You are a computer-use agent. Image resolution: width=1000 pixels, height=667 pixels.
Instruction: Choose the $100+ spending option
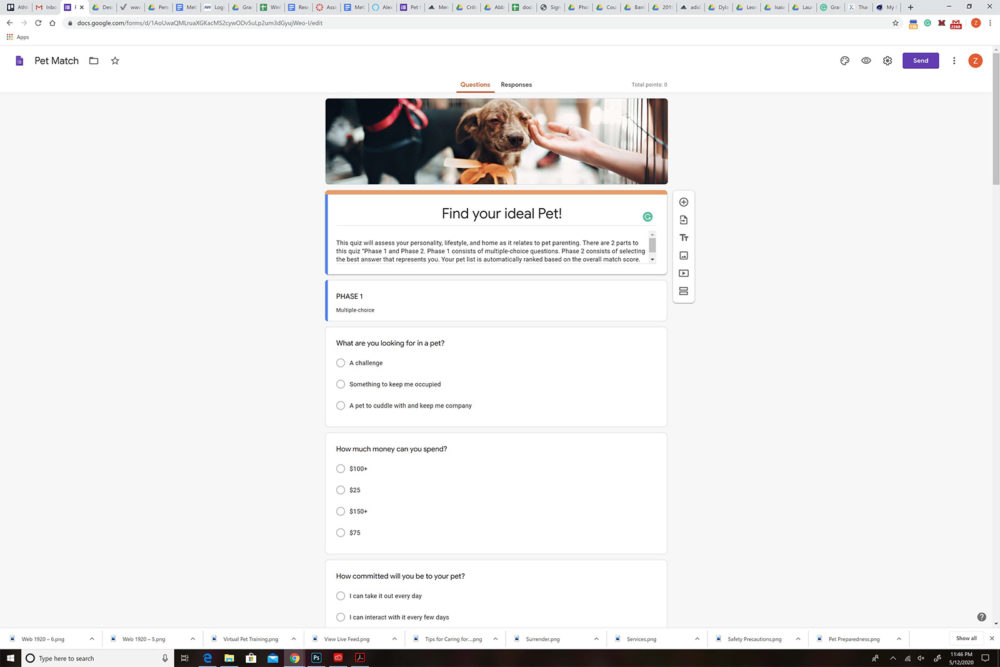click(x=341, y=469)
